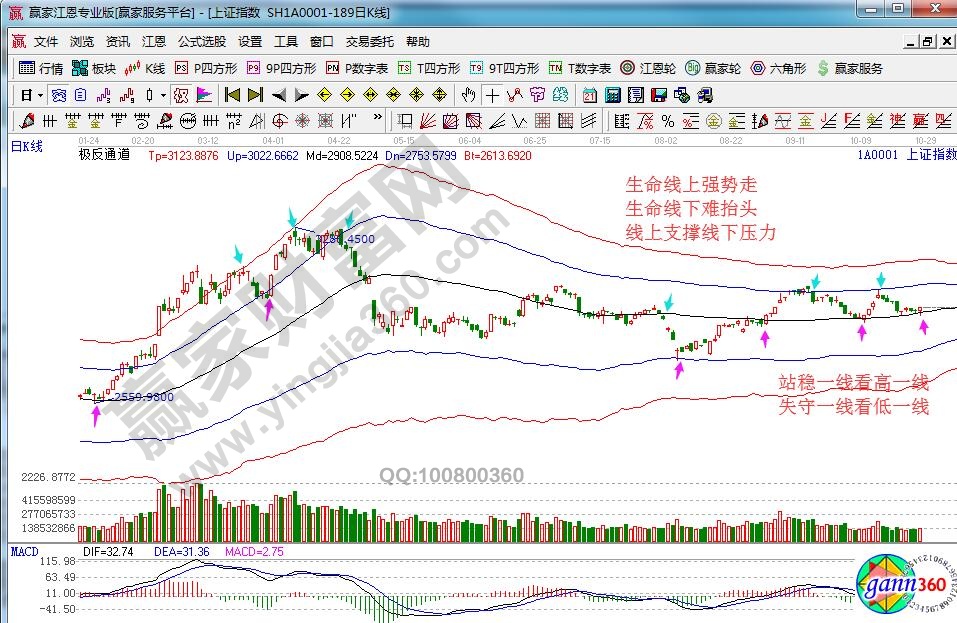Open the 公式选股 menu
The height and width of the screenshot is (623, 957).
202,42
